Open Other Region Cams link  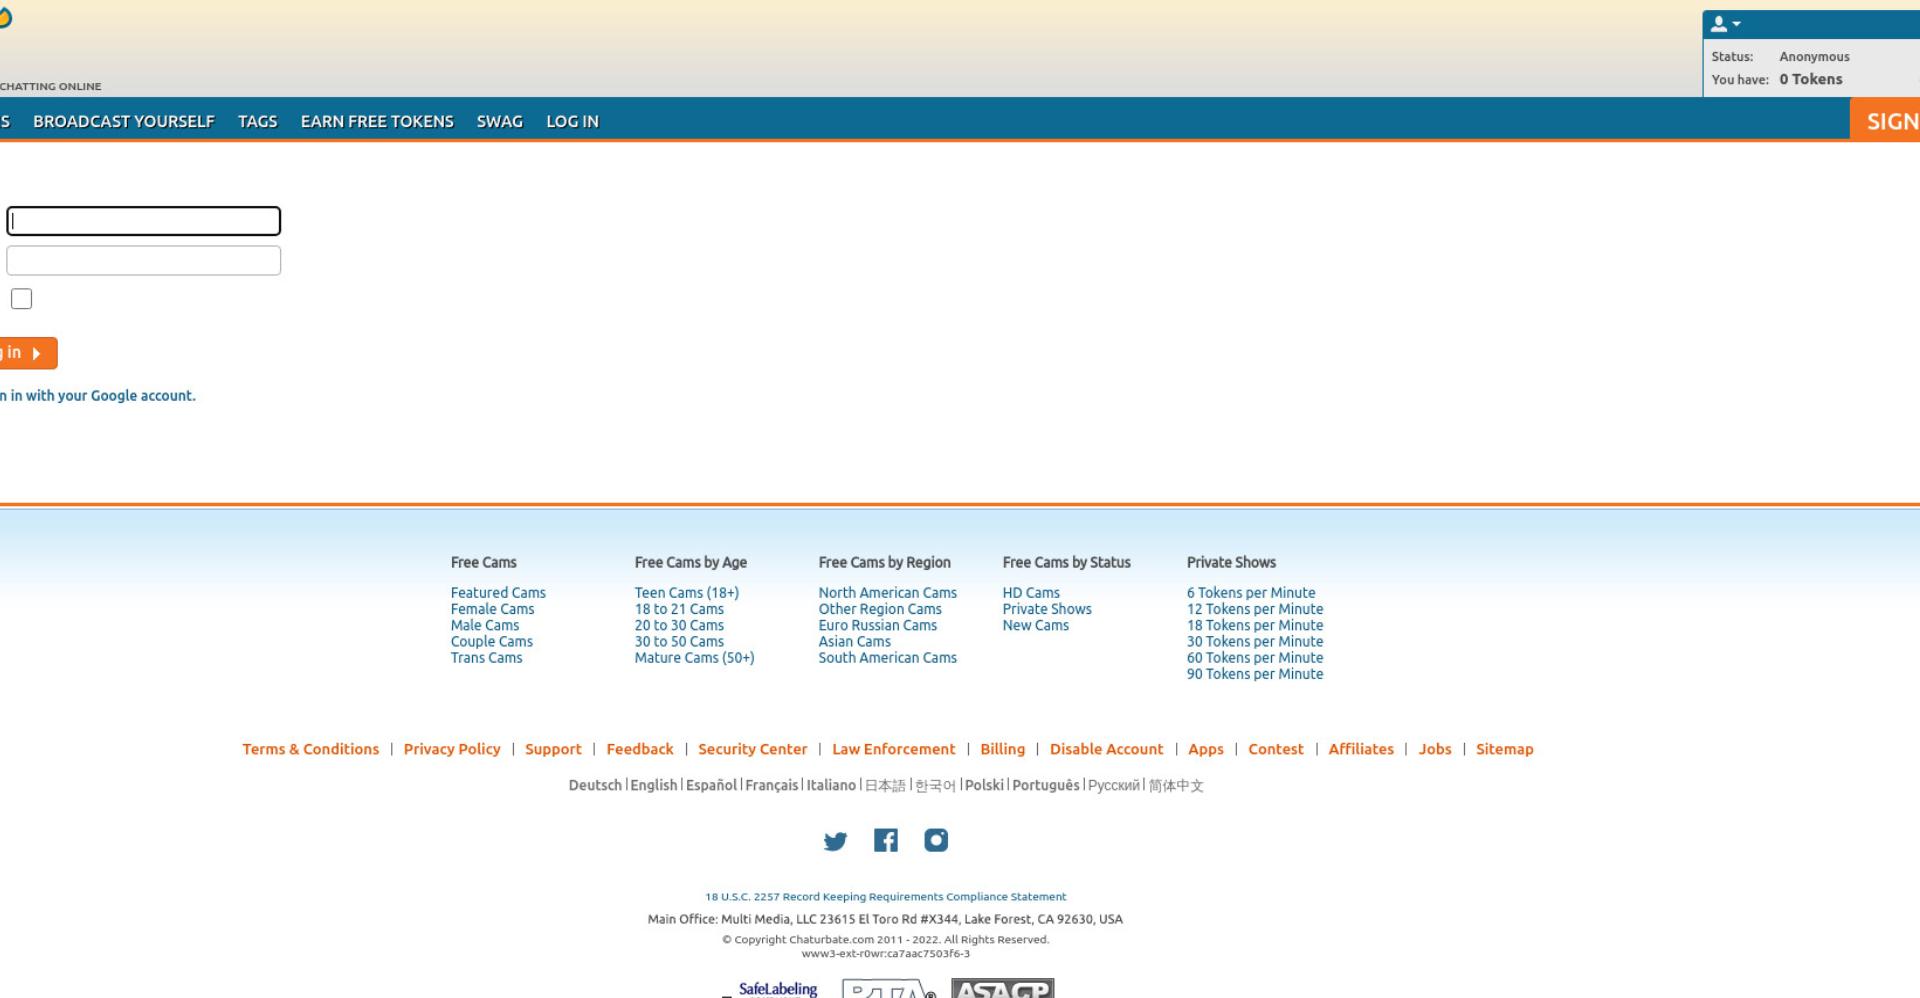click(880, 609)
